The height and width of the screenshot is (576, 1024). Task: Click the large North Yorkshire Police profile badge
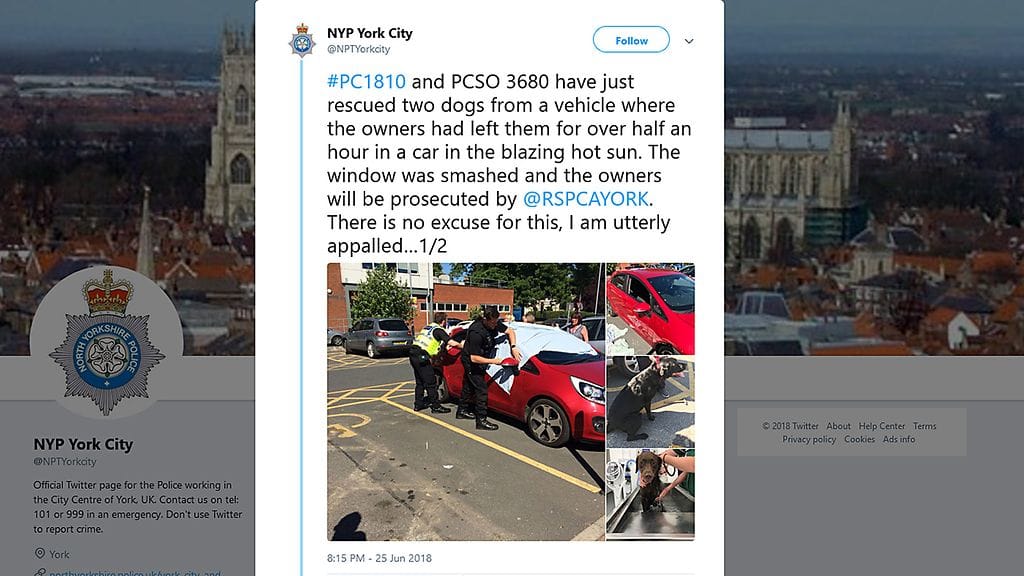pyautogui.click(x=107, y=342)
